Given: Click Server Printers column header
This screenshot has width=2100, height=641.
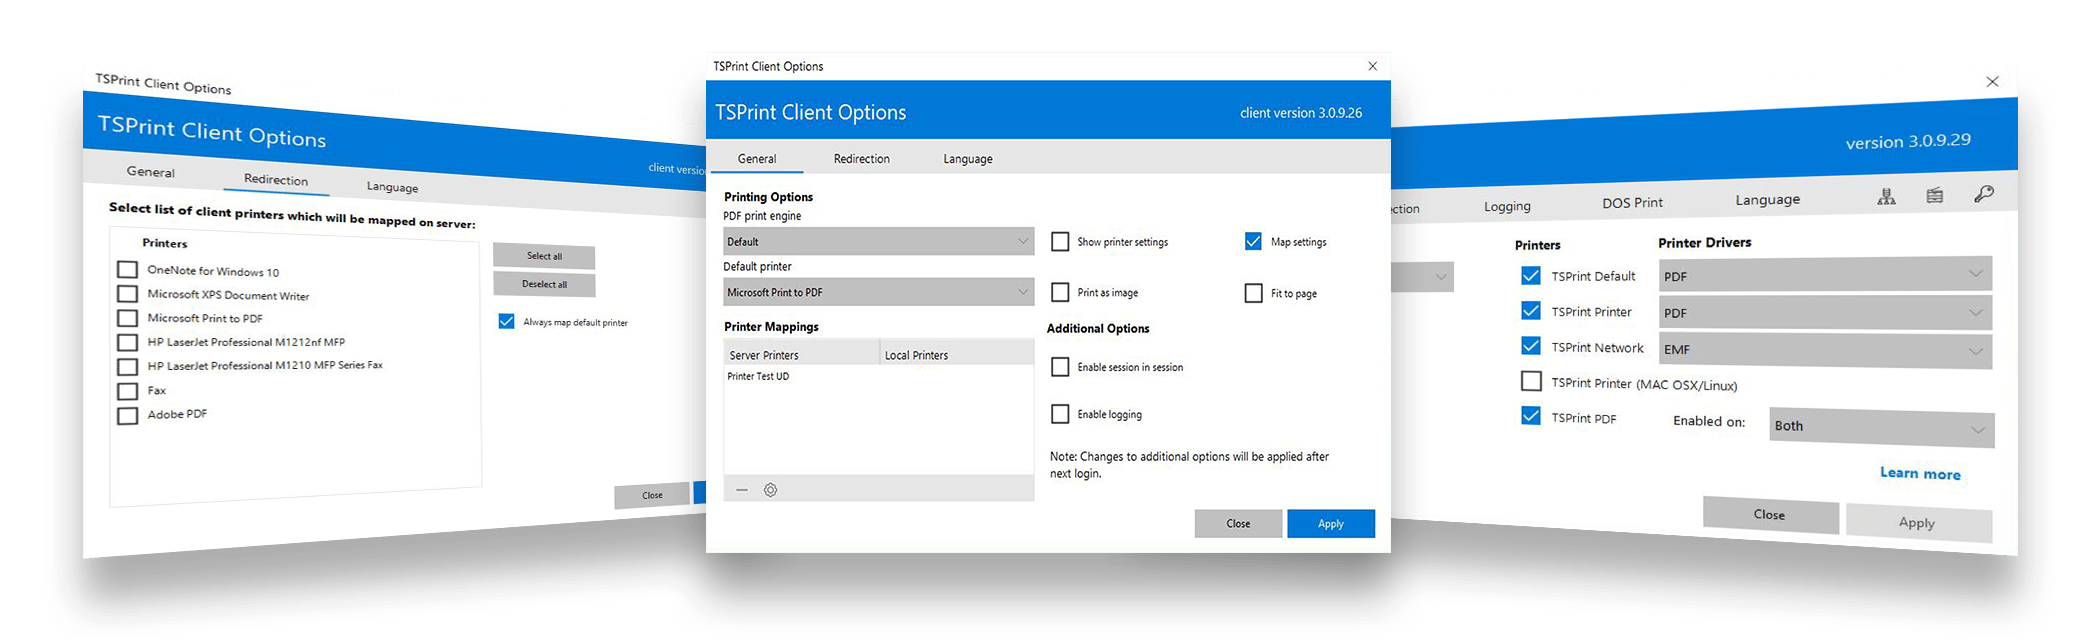Looking at the screenshot, I should click(x=801, y=354).
